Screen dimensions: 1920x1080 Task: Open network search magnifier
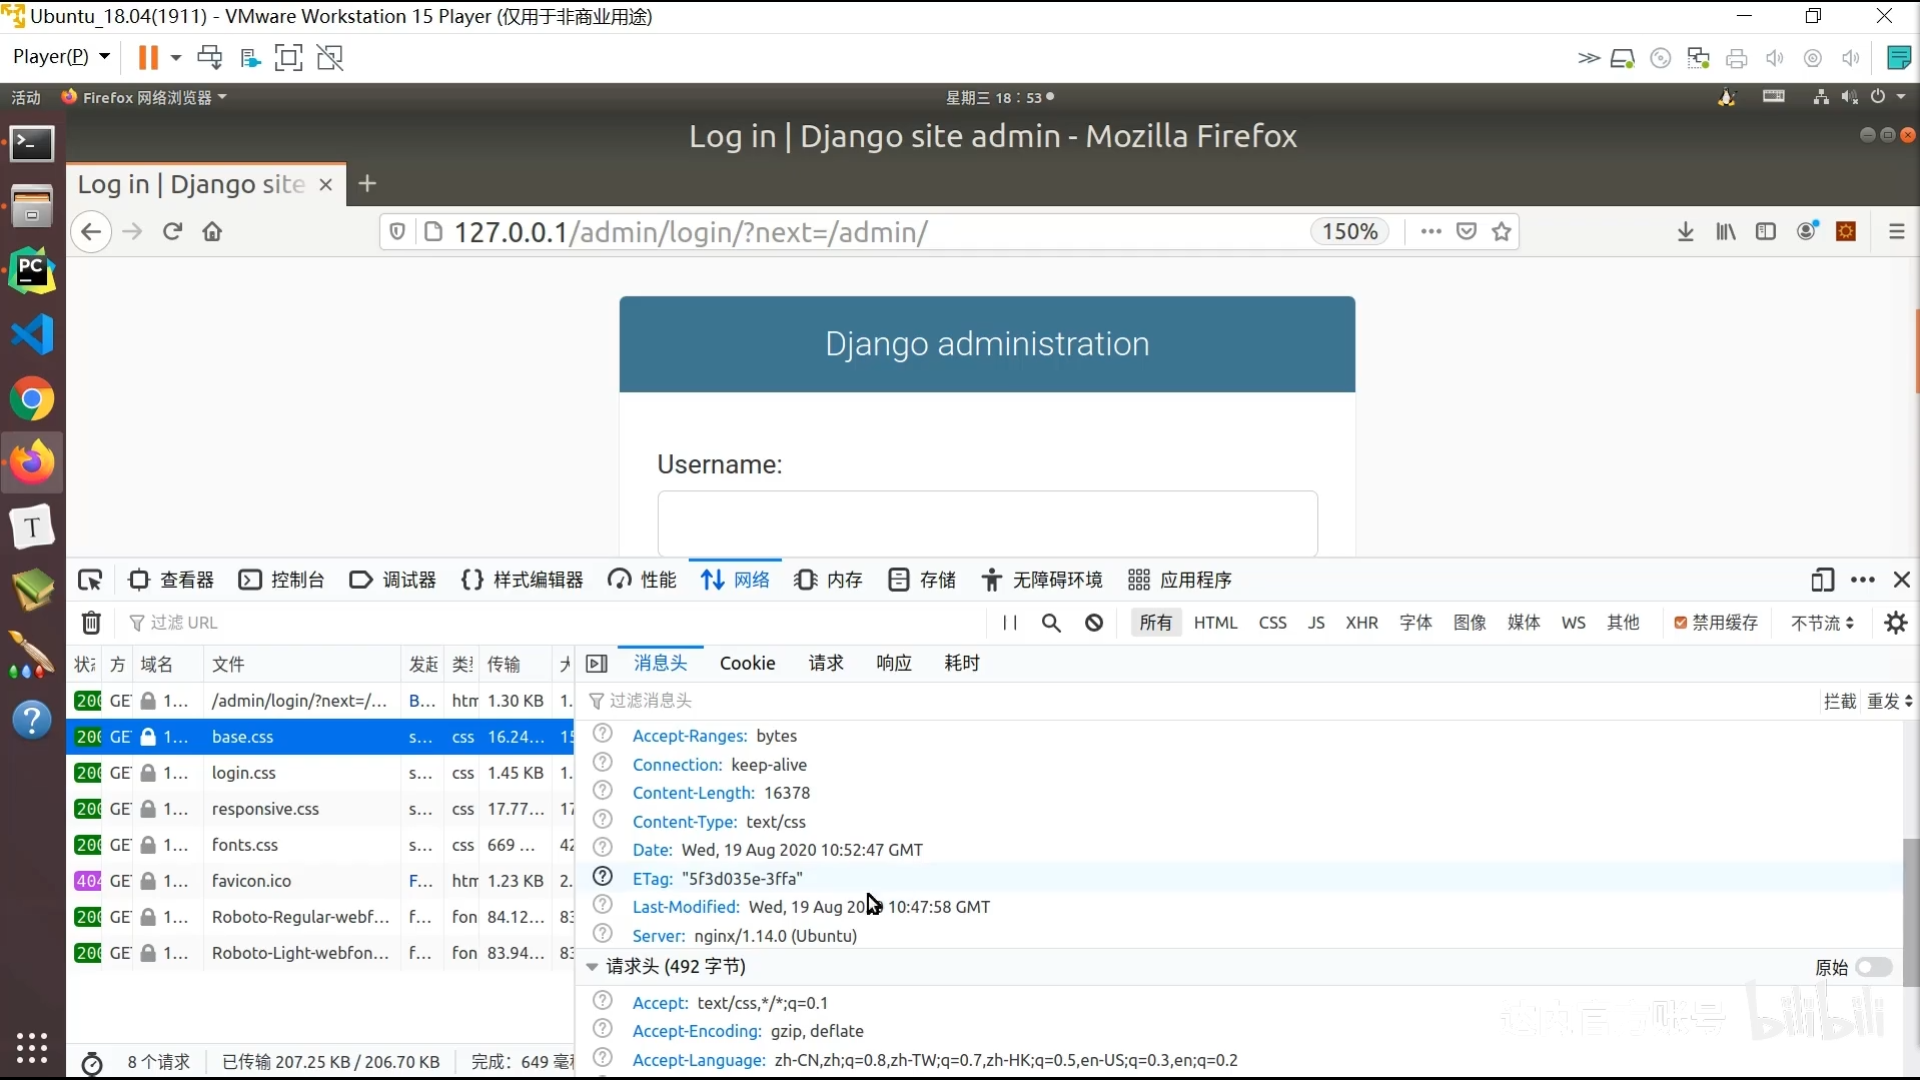click(x=1051, y=623)
